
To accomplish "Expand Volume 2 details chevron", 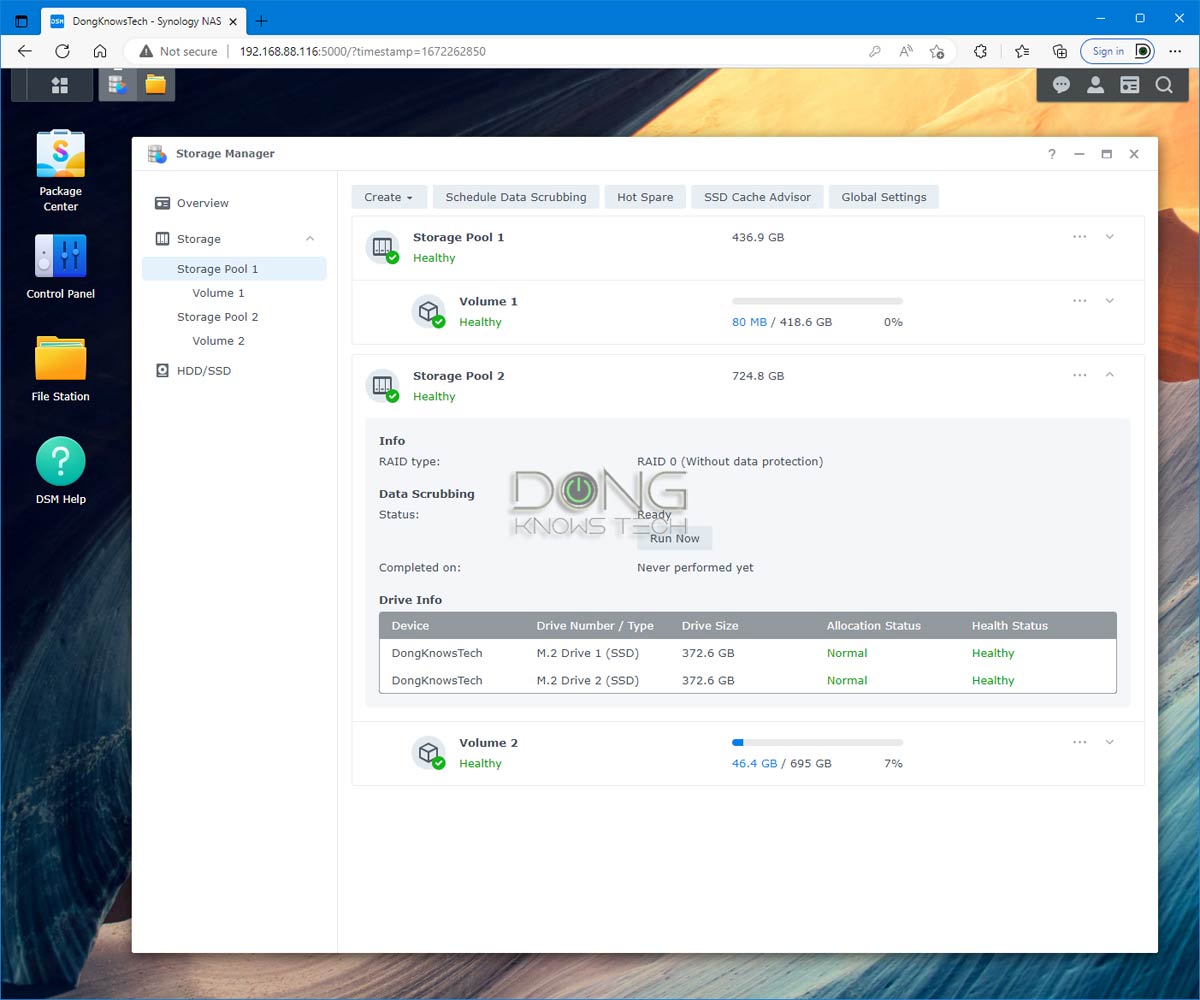I will (1109, 742).
